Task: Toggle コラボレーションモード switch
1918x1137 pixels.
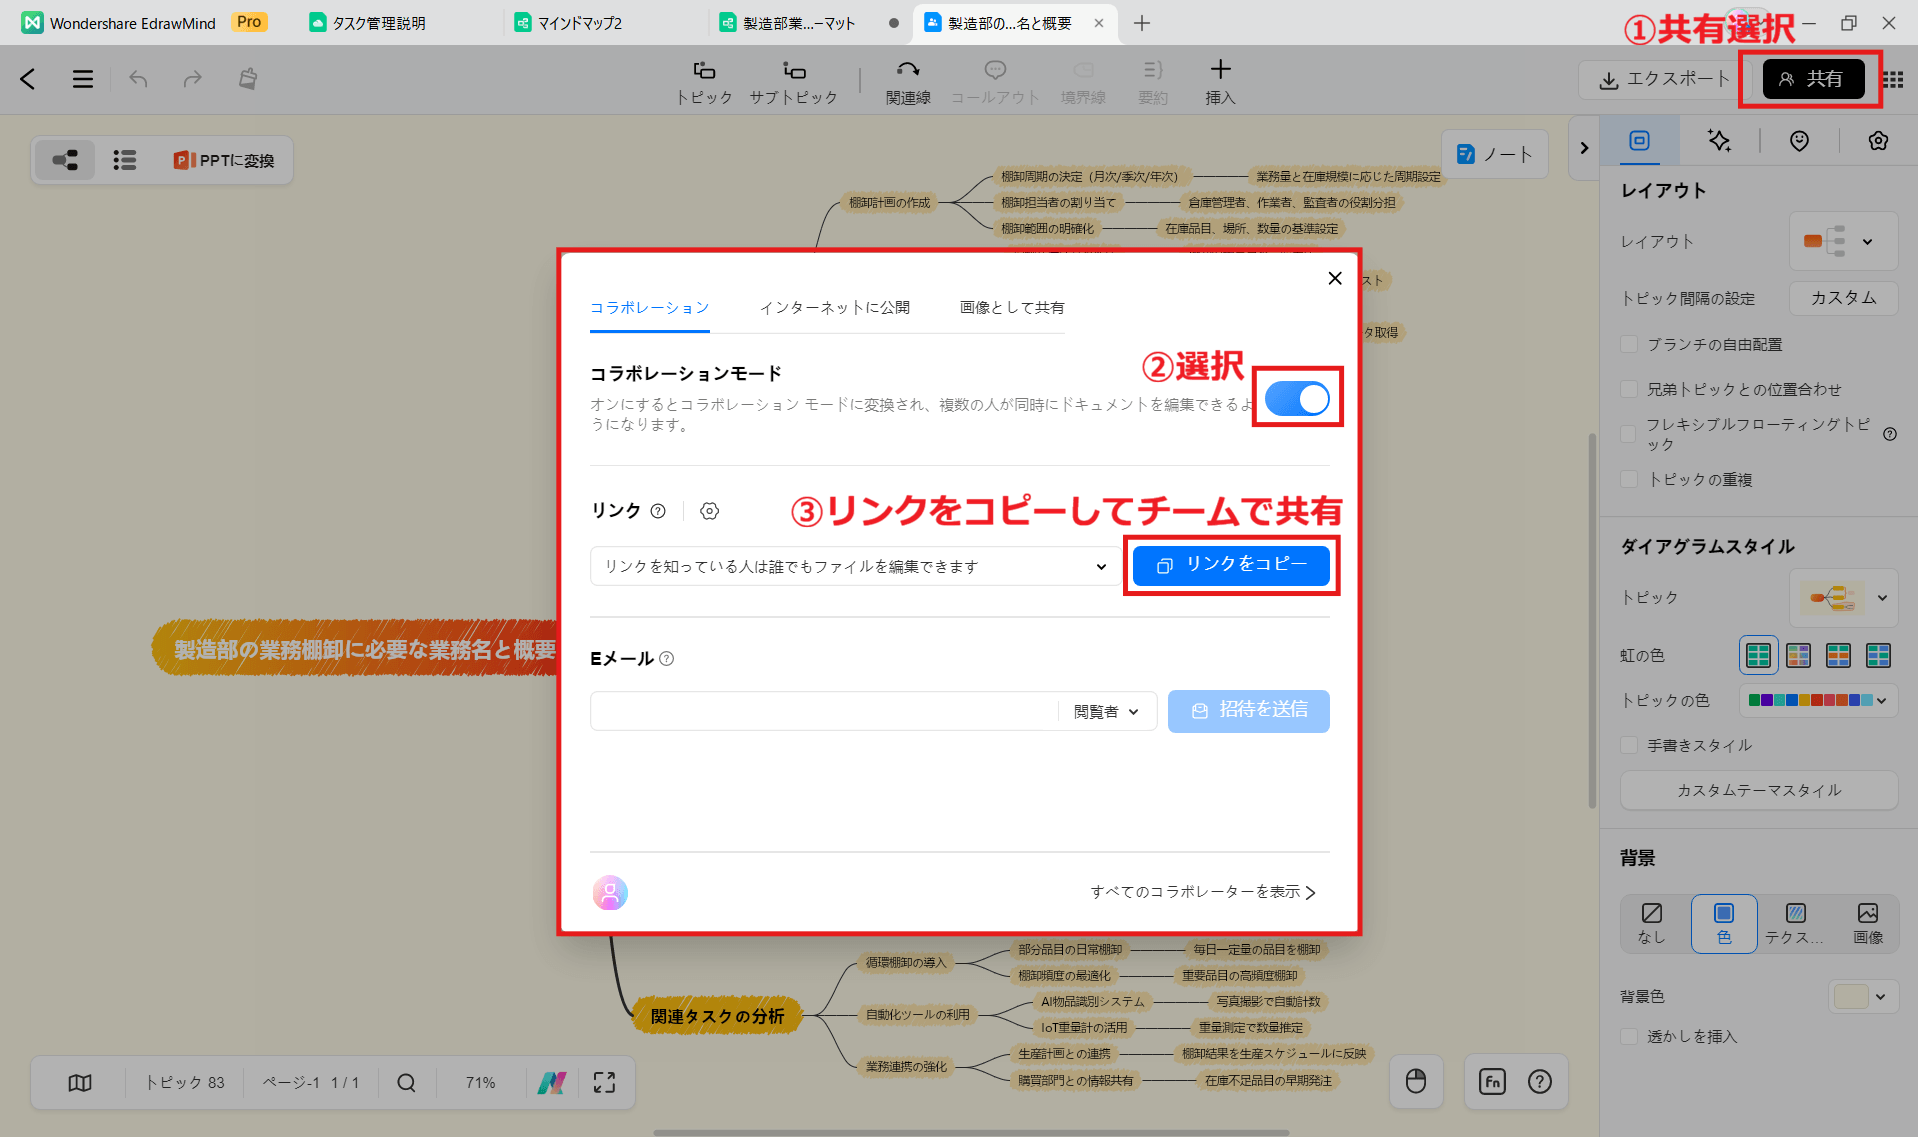Action: (x=1297, y=398)
